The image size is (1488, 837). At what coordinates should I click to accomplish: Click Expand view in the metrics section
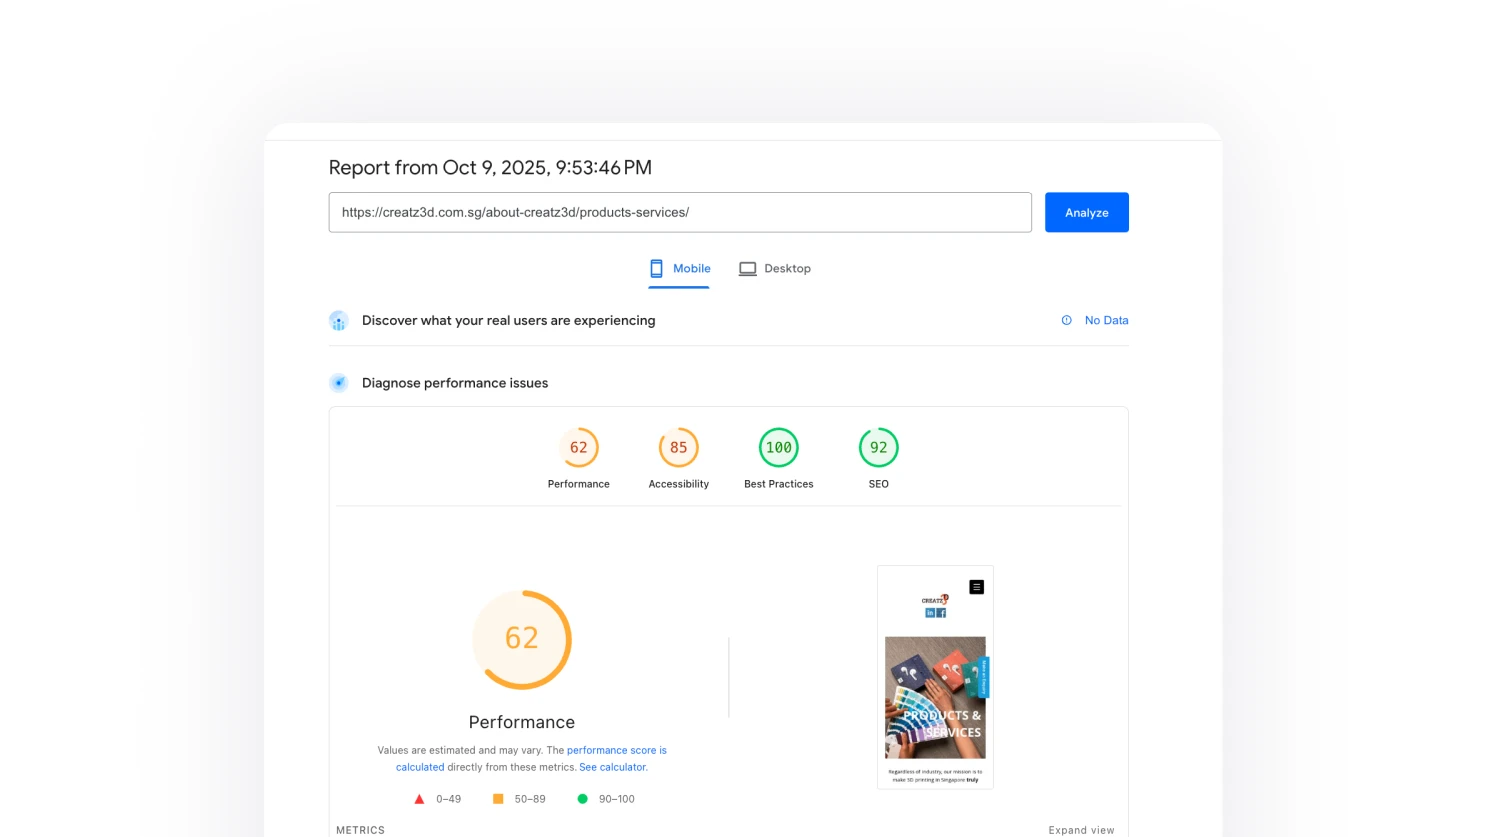click(1081, 830)
